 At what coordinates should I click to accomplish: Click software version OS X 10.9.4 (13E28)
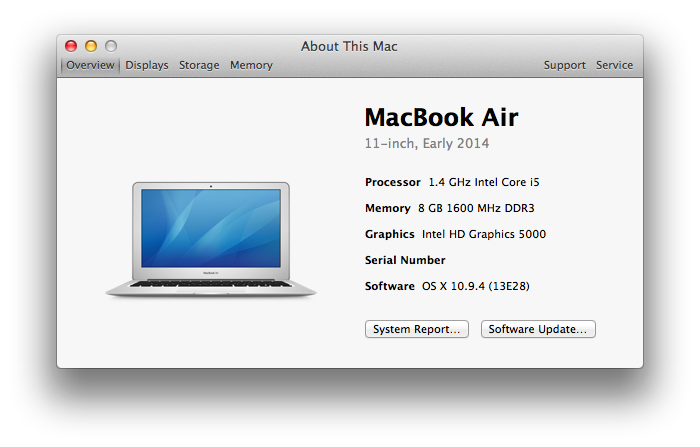(476, 286)
